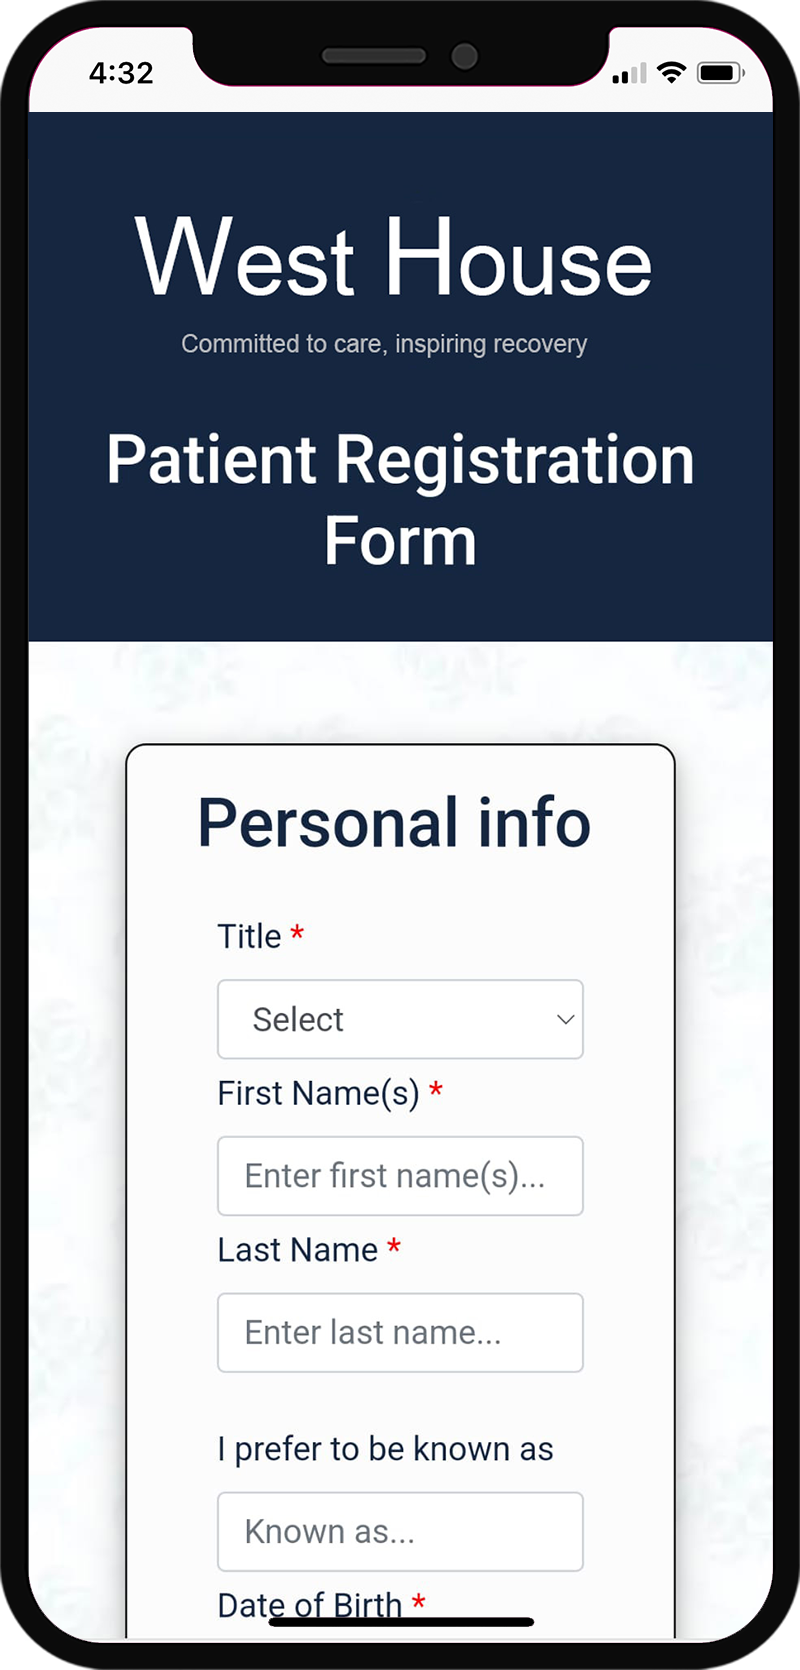Click the red asterisk beside Last Name
Image resolution: width=800 pixels, height=1670 pixels.
click(394, 1246)
